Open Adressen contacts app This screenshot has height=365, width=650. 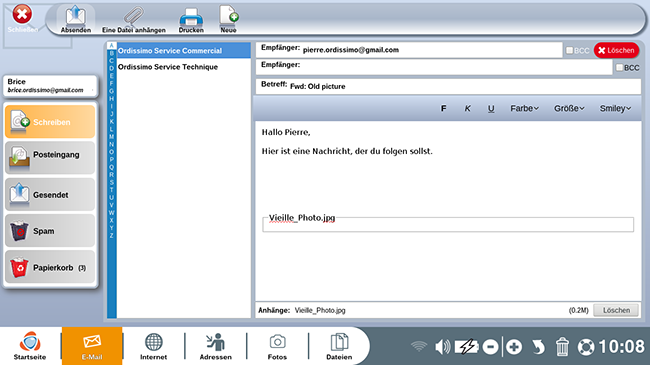(216, 346)
